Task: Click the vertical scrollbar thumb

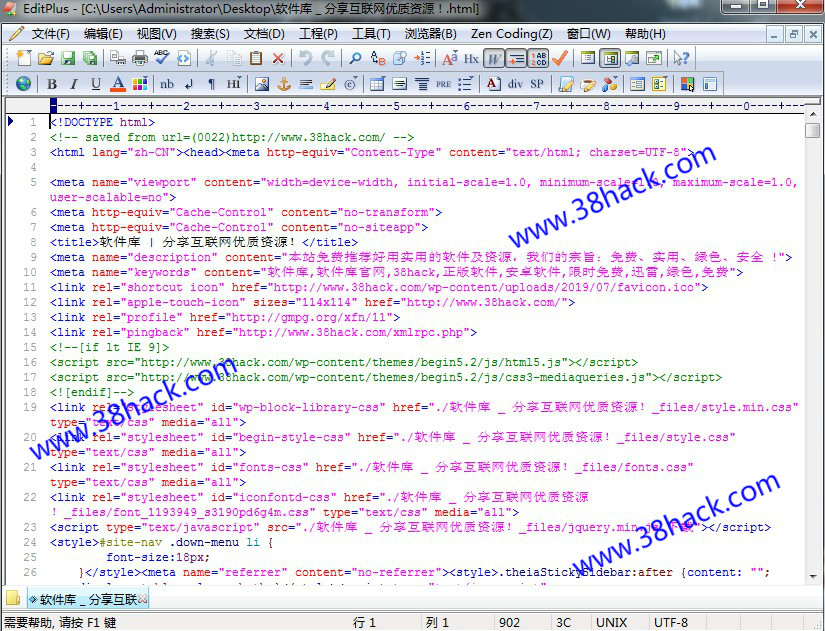Action: (812, 129)
